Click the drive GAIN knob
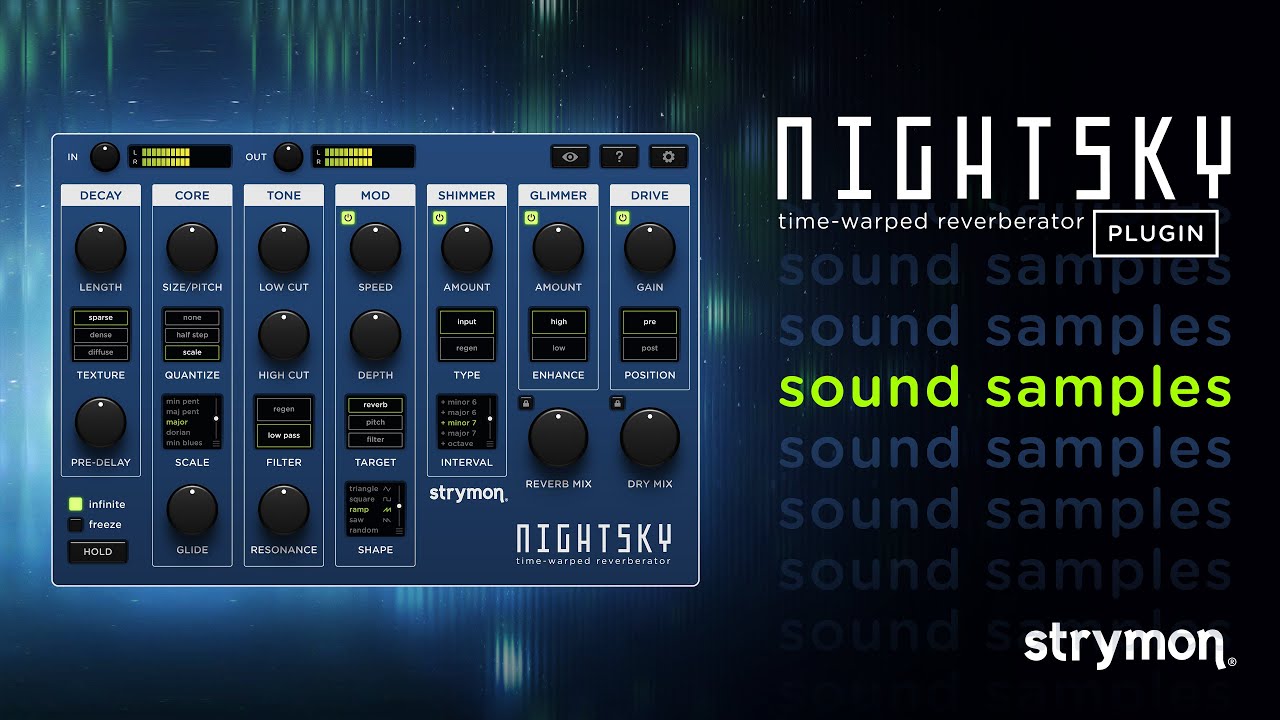The width and height of the screenshot is (1280, 720). coord(650,248)
